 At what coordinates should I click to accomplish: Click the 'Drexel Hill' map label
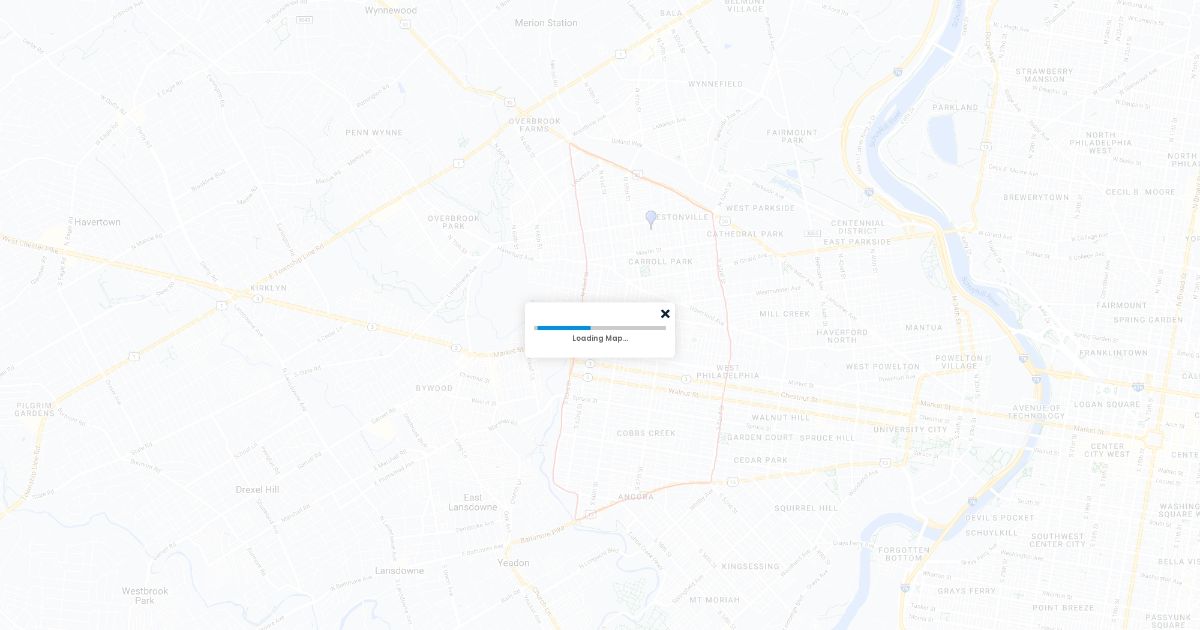(x=257, y=489)
